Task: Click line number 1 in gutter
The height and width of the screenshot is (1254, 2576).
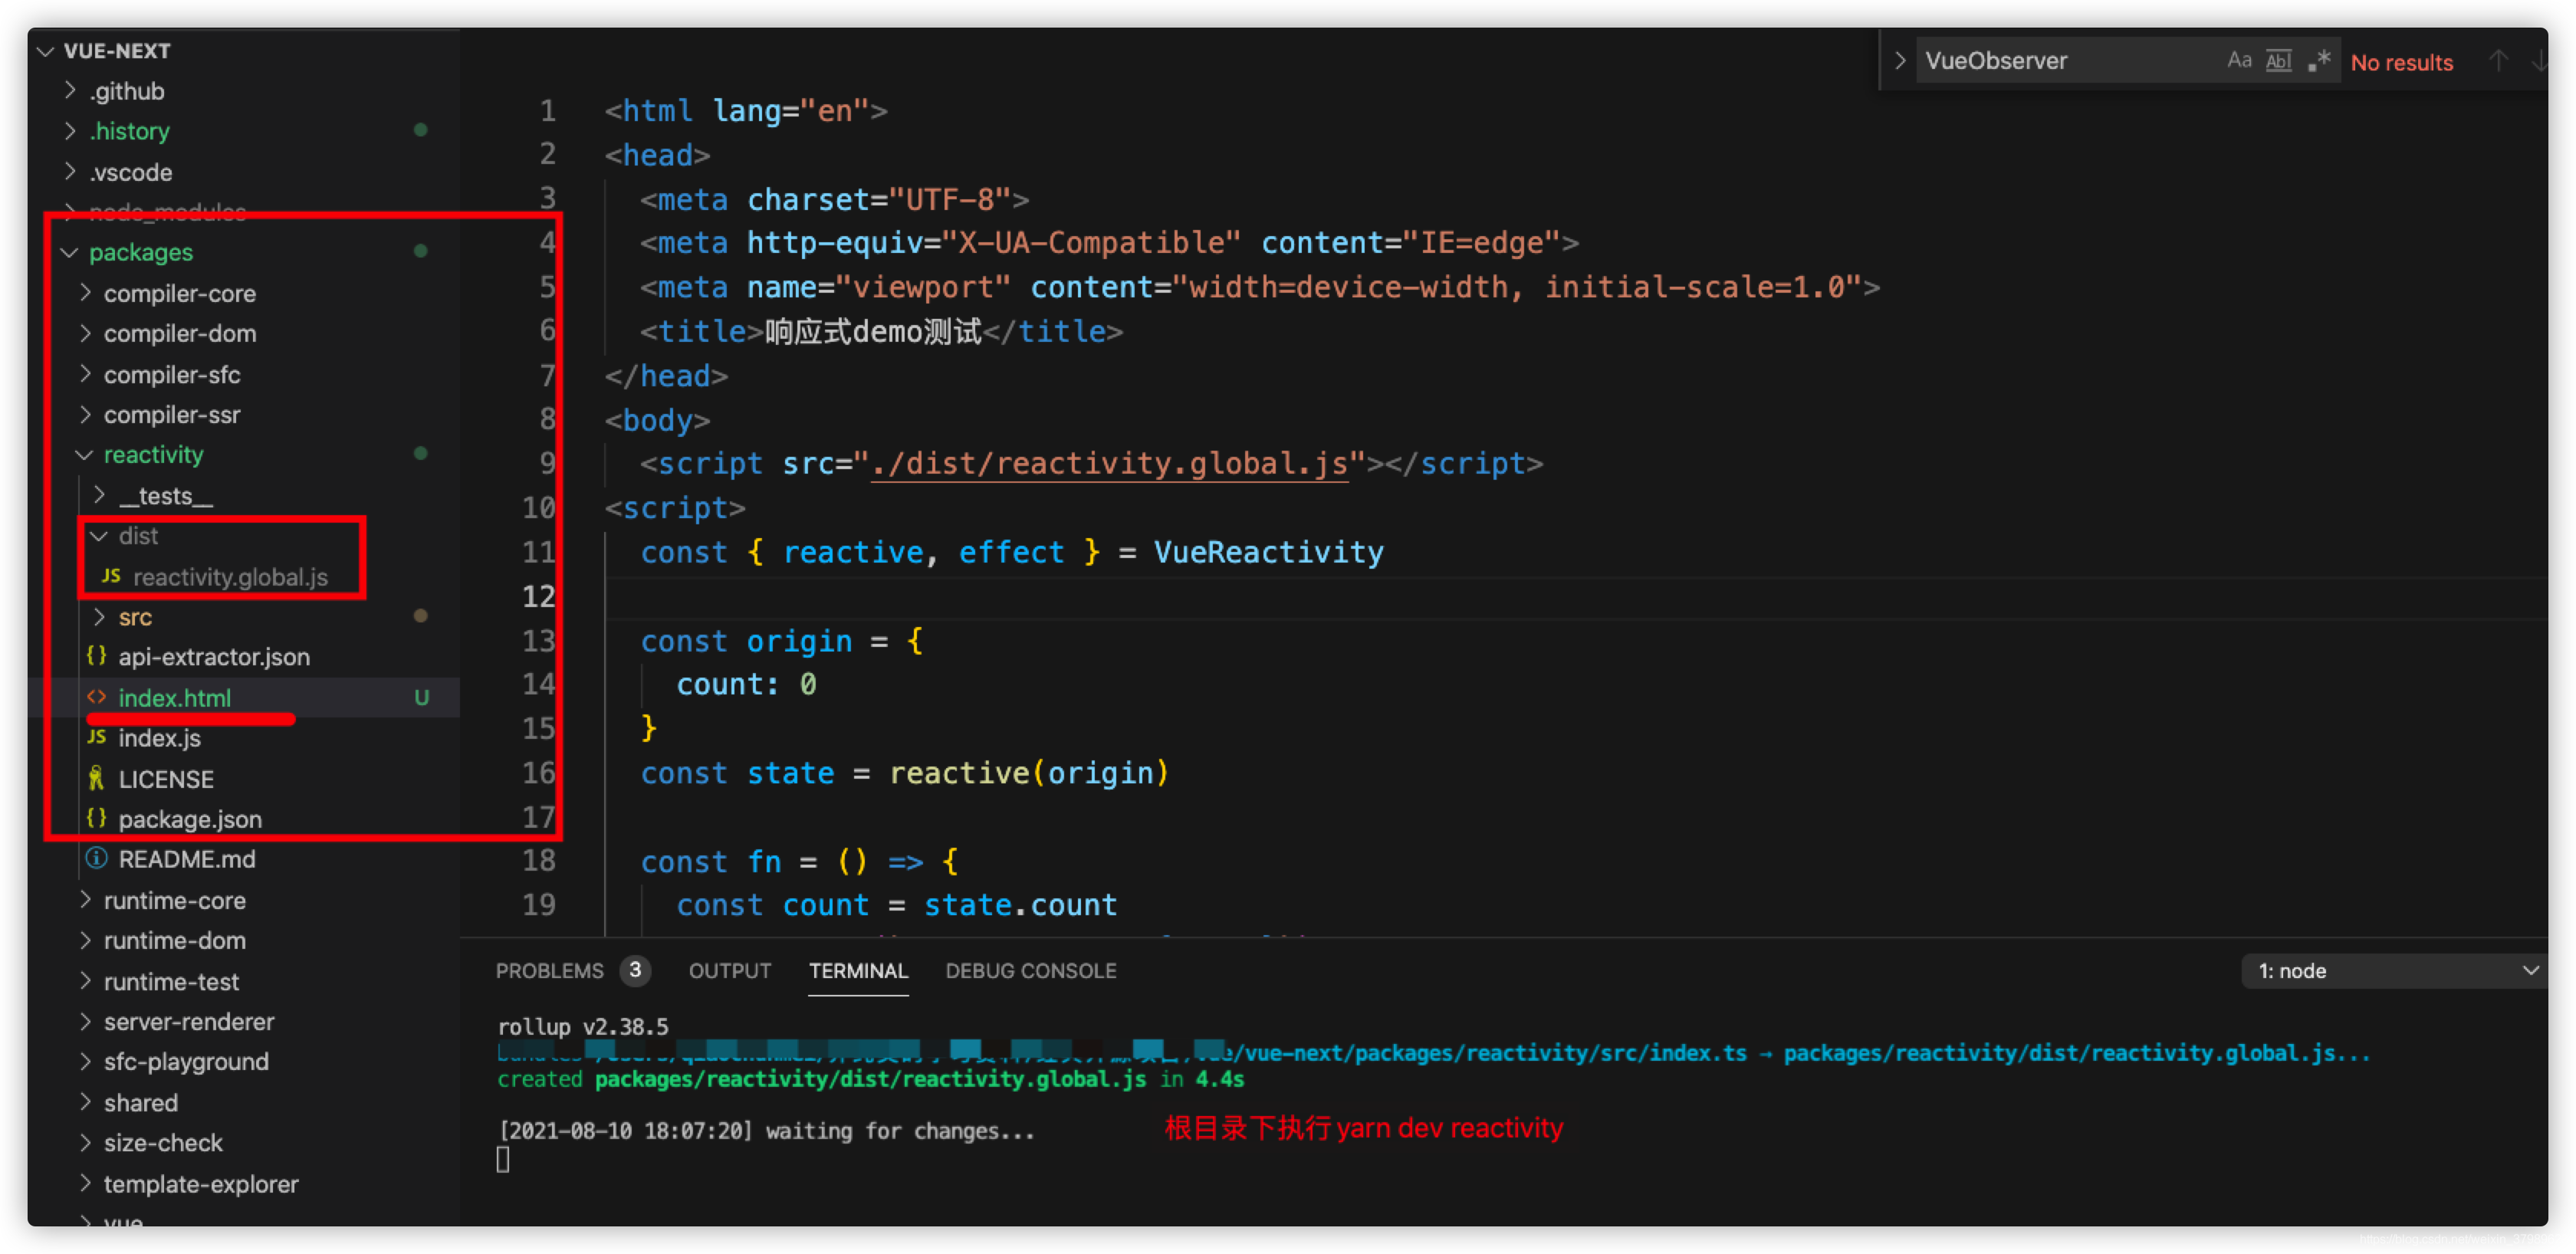Action: coord(547,110)
